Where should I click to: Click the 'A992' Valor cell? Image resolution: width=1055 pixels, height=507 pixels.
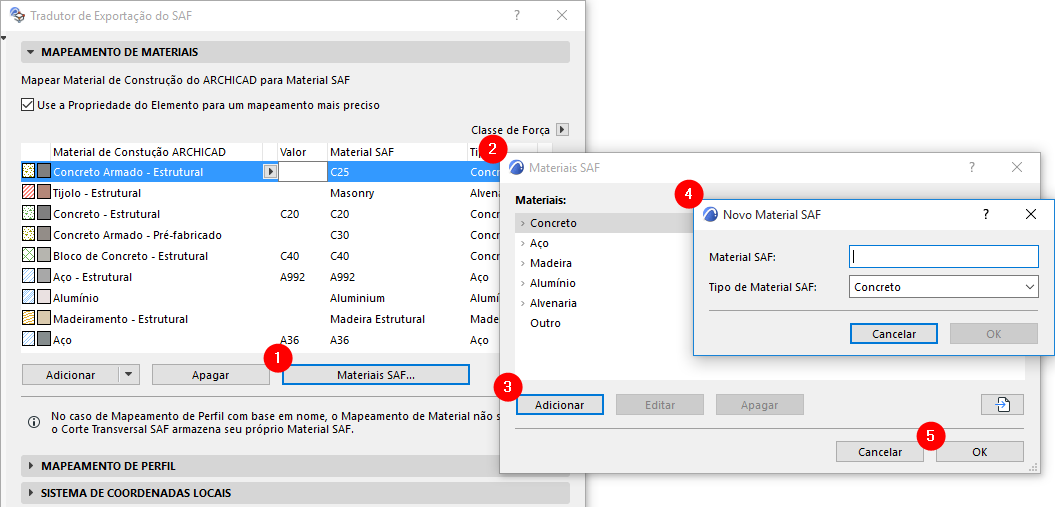(x=293, y=277)
